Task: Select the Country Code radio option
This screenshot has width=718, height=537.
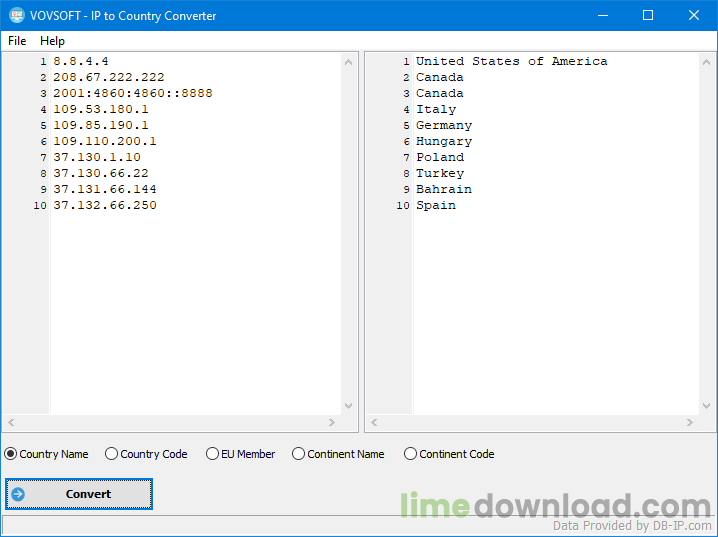Action: [146, 454]
